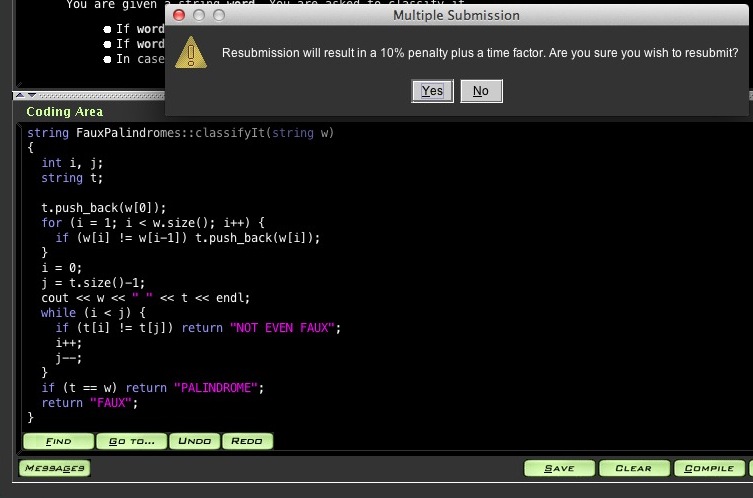Image resolution: width=753 pixels, height=498 pixels.
Task: Place cursor on the classifyIt function signature
Action: 180,133
